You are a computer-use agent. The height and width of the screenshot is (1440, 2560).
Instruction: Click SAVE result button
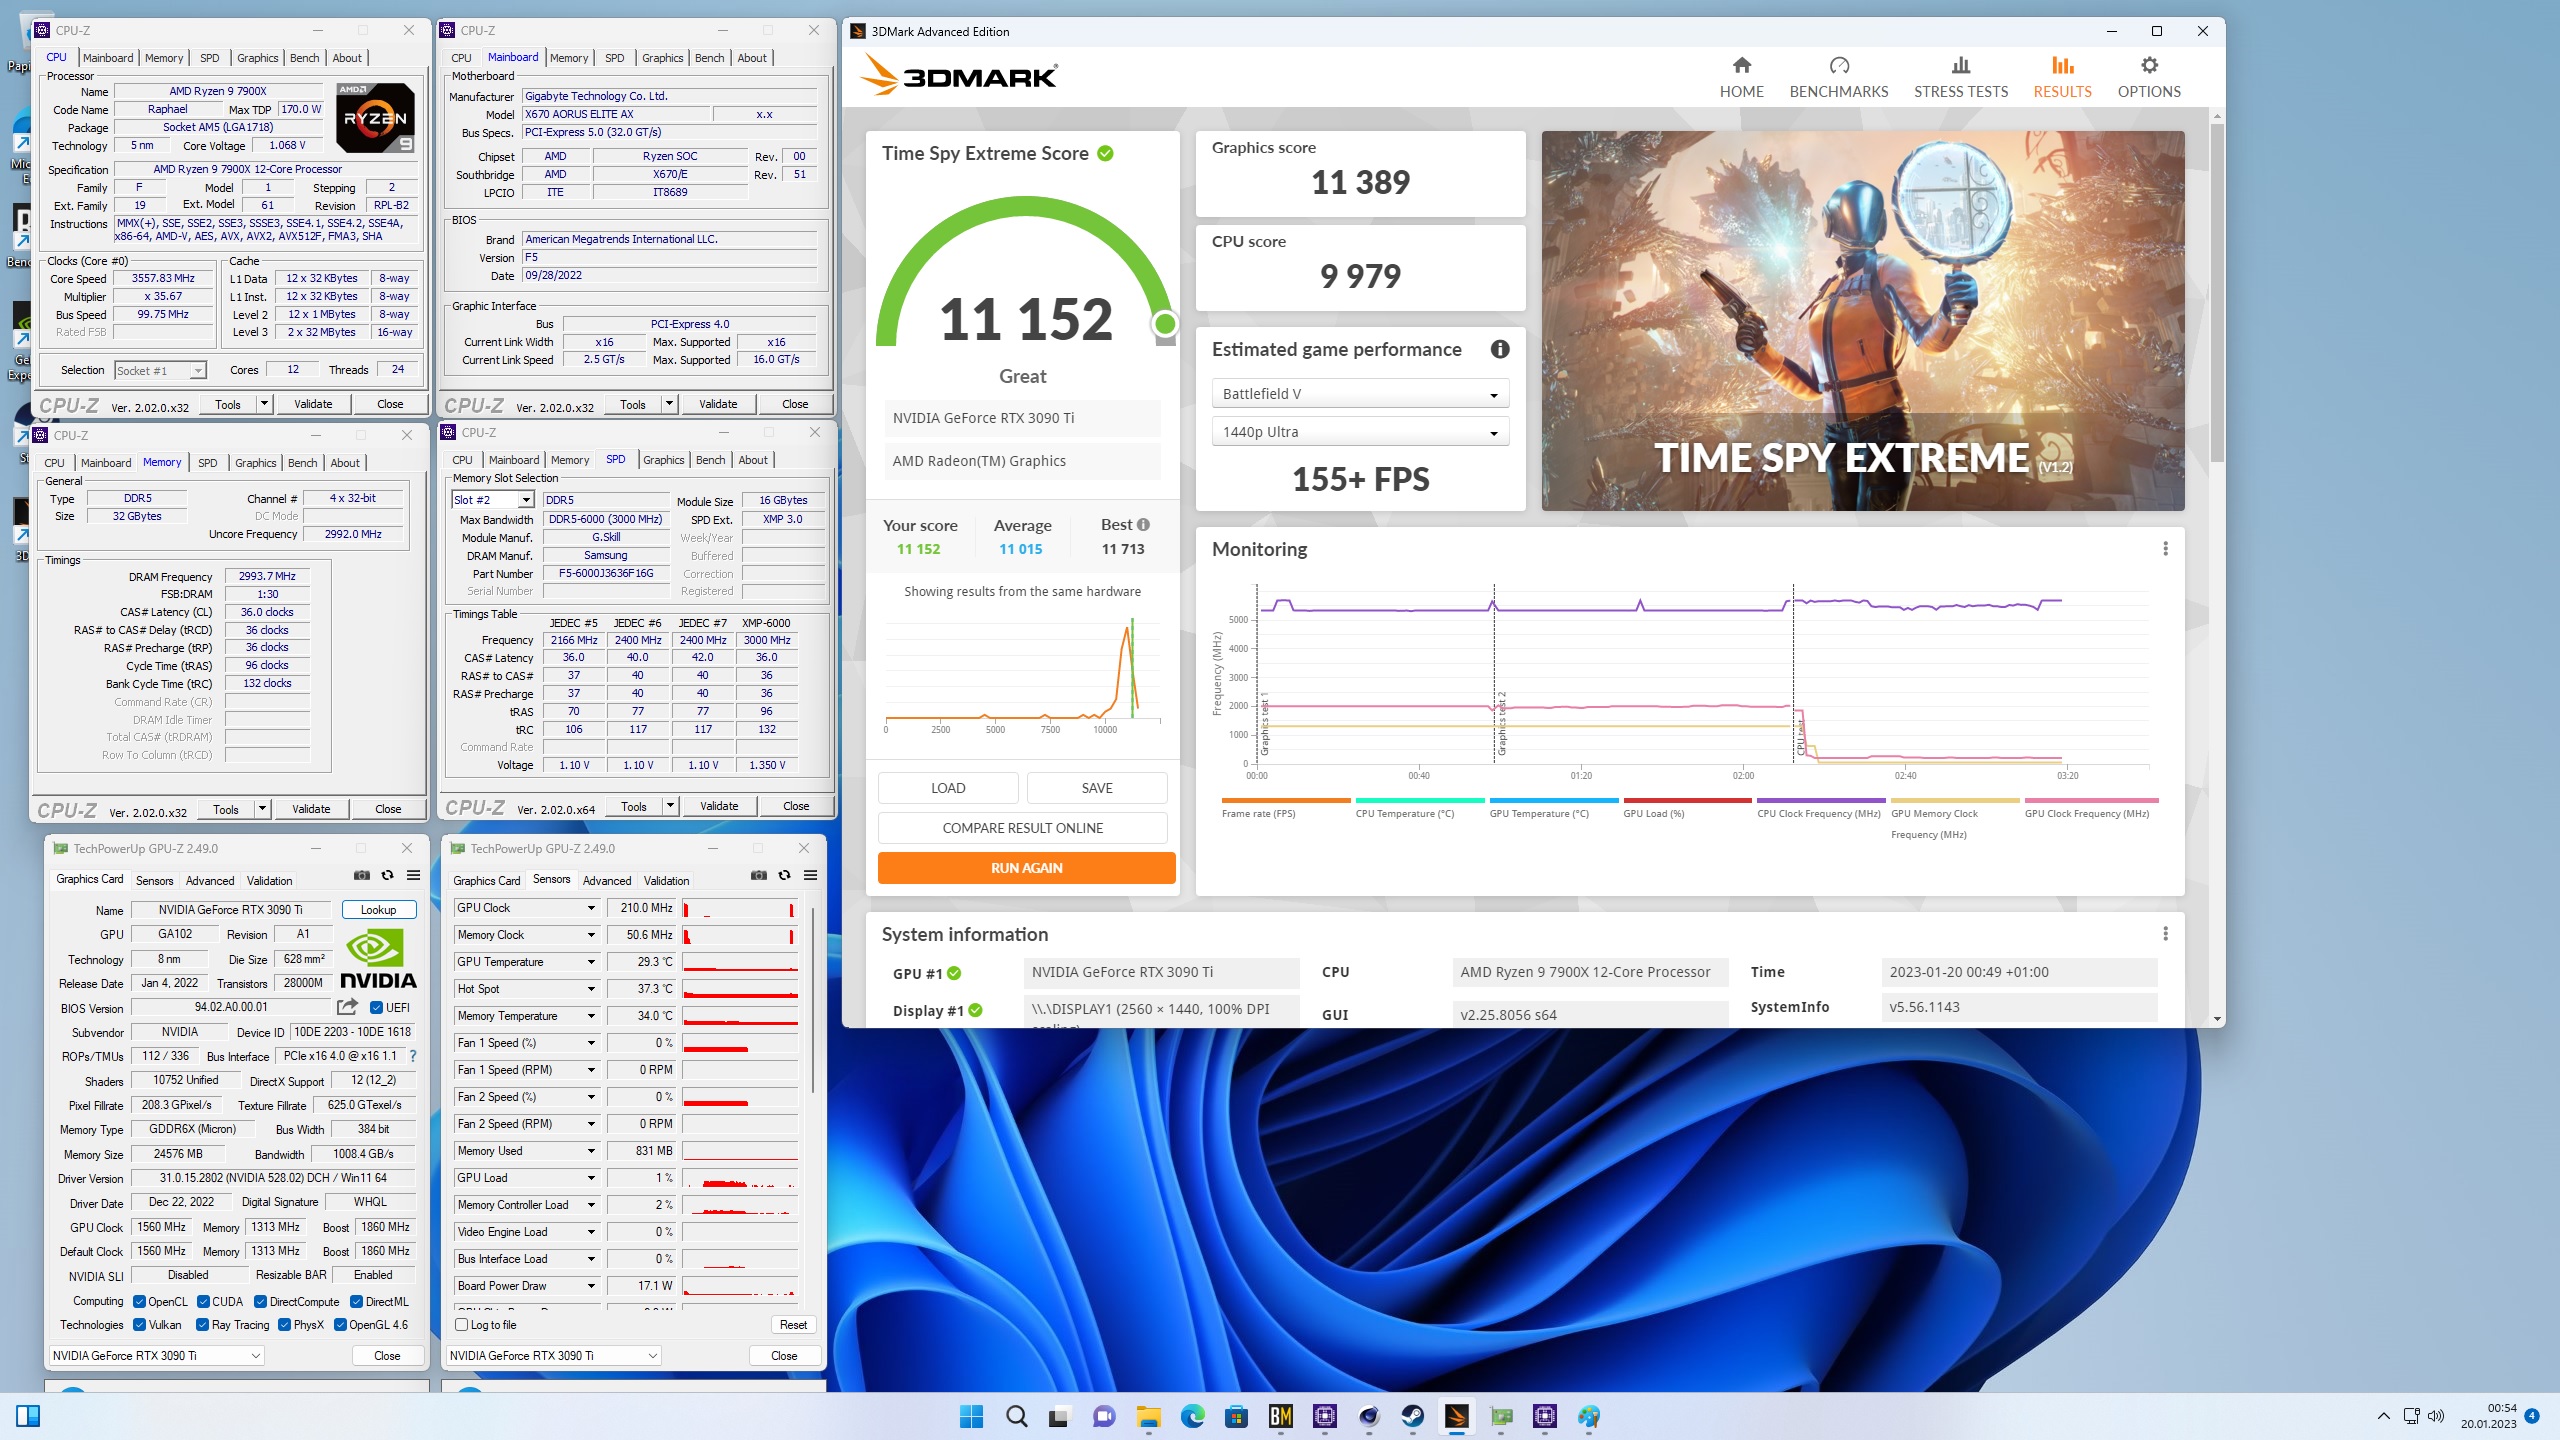point(1097,788)
